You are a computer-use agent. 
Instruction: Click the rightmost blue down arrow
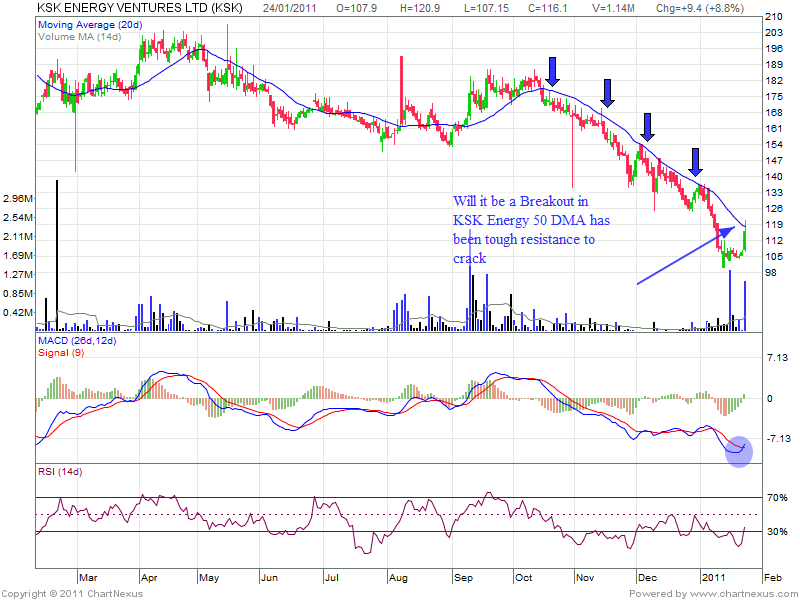(697, 160)
